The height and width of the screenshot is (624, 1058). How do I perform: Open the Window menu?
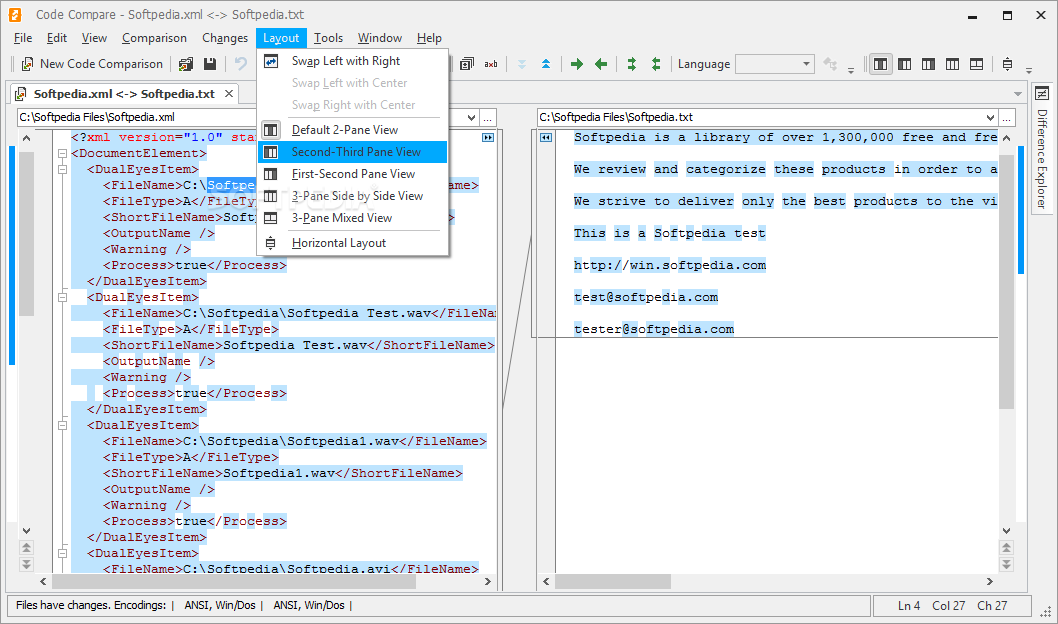(x=380, y=38)
